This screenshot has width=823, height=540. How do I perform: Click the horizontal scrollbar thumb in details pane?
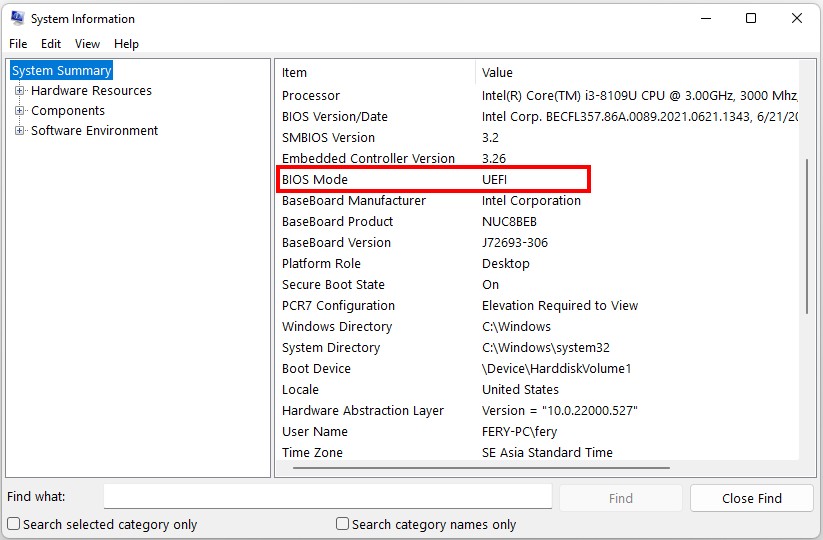tap(481, 467)
